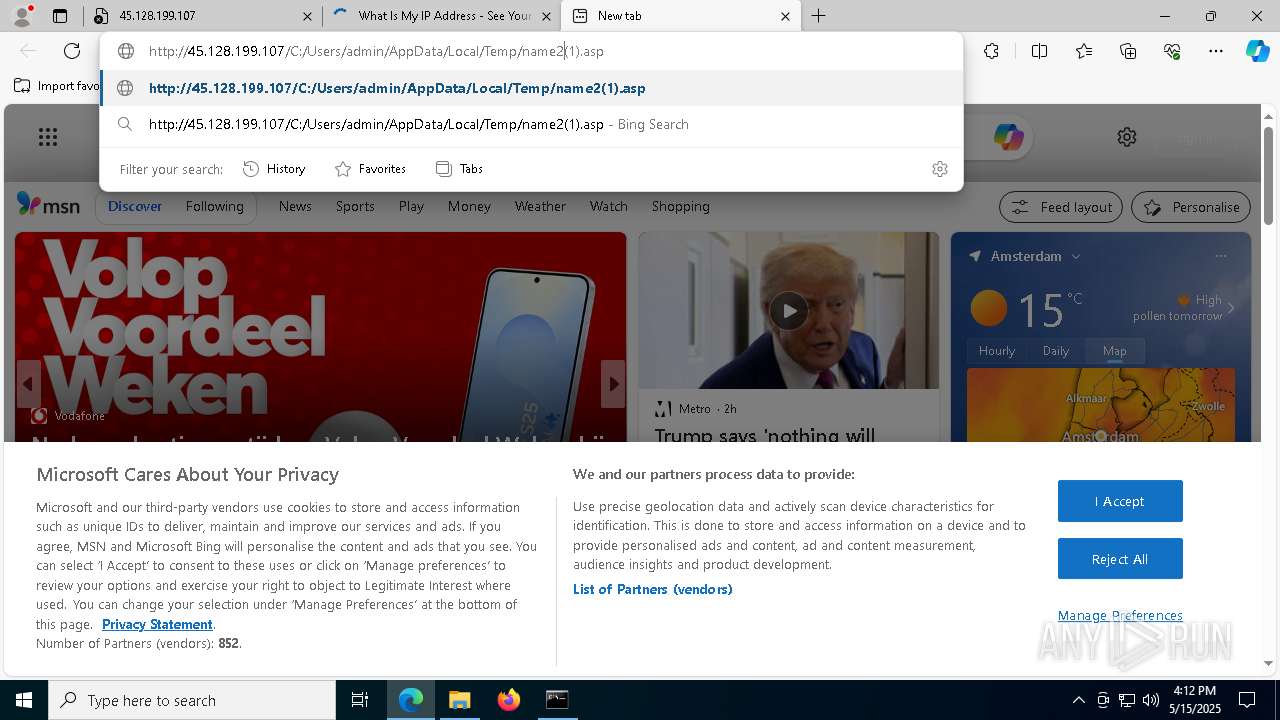Screen dimensions: 1280x720
Task: Show hidden system tray icons
Action: (1078, 700)
